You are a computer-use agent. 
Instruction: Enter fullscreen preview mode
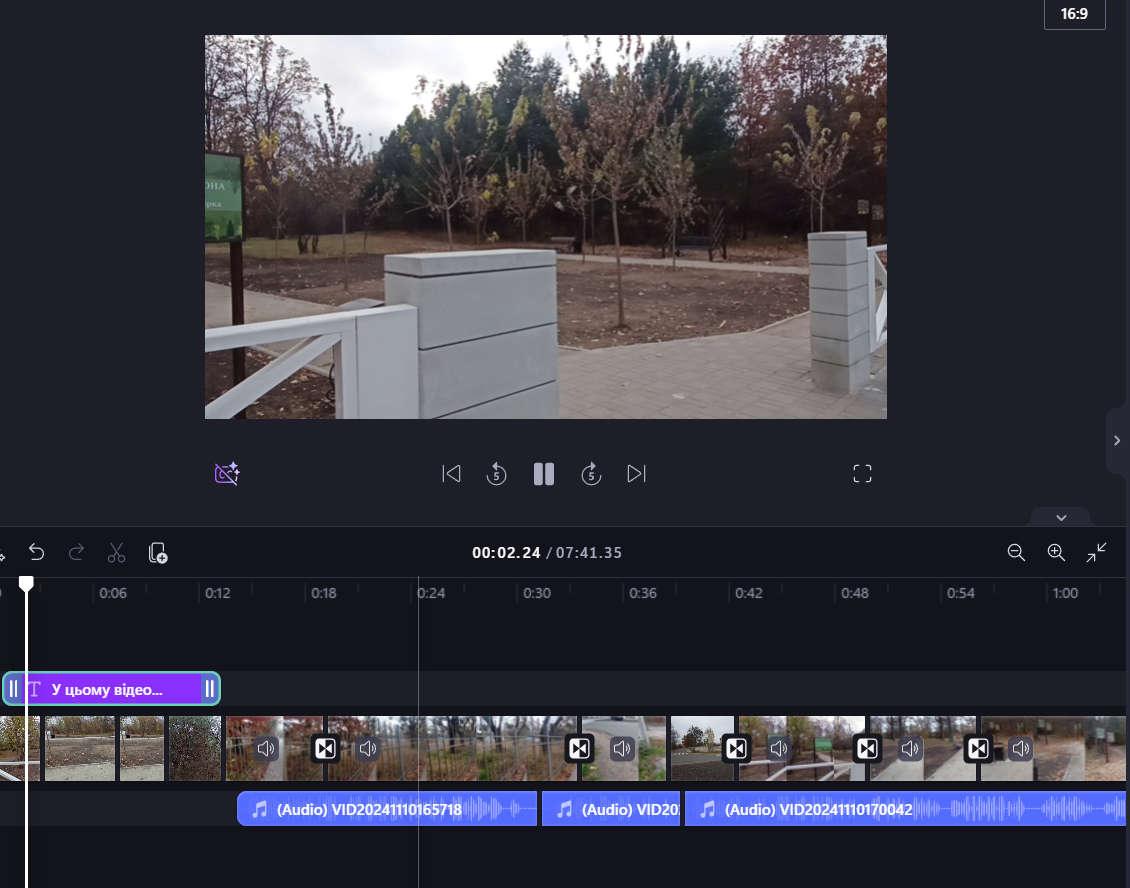point(862,474)
